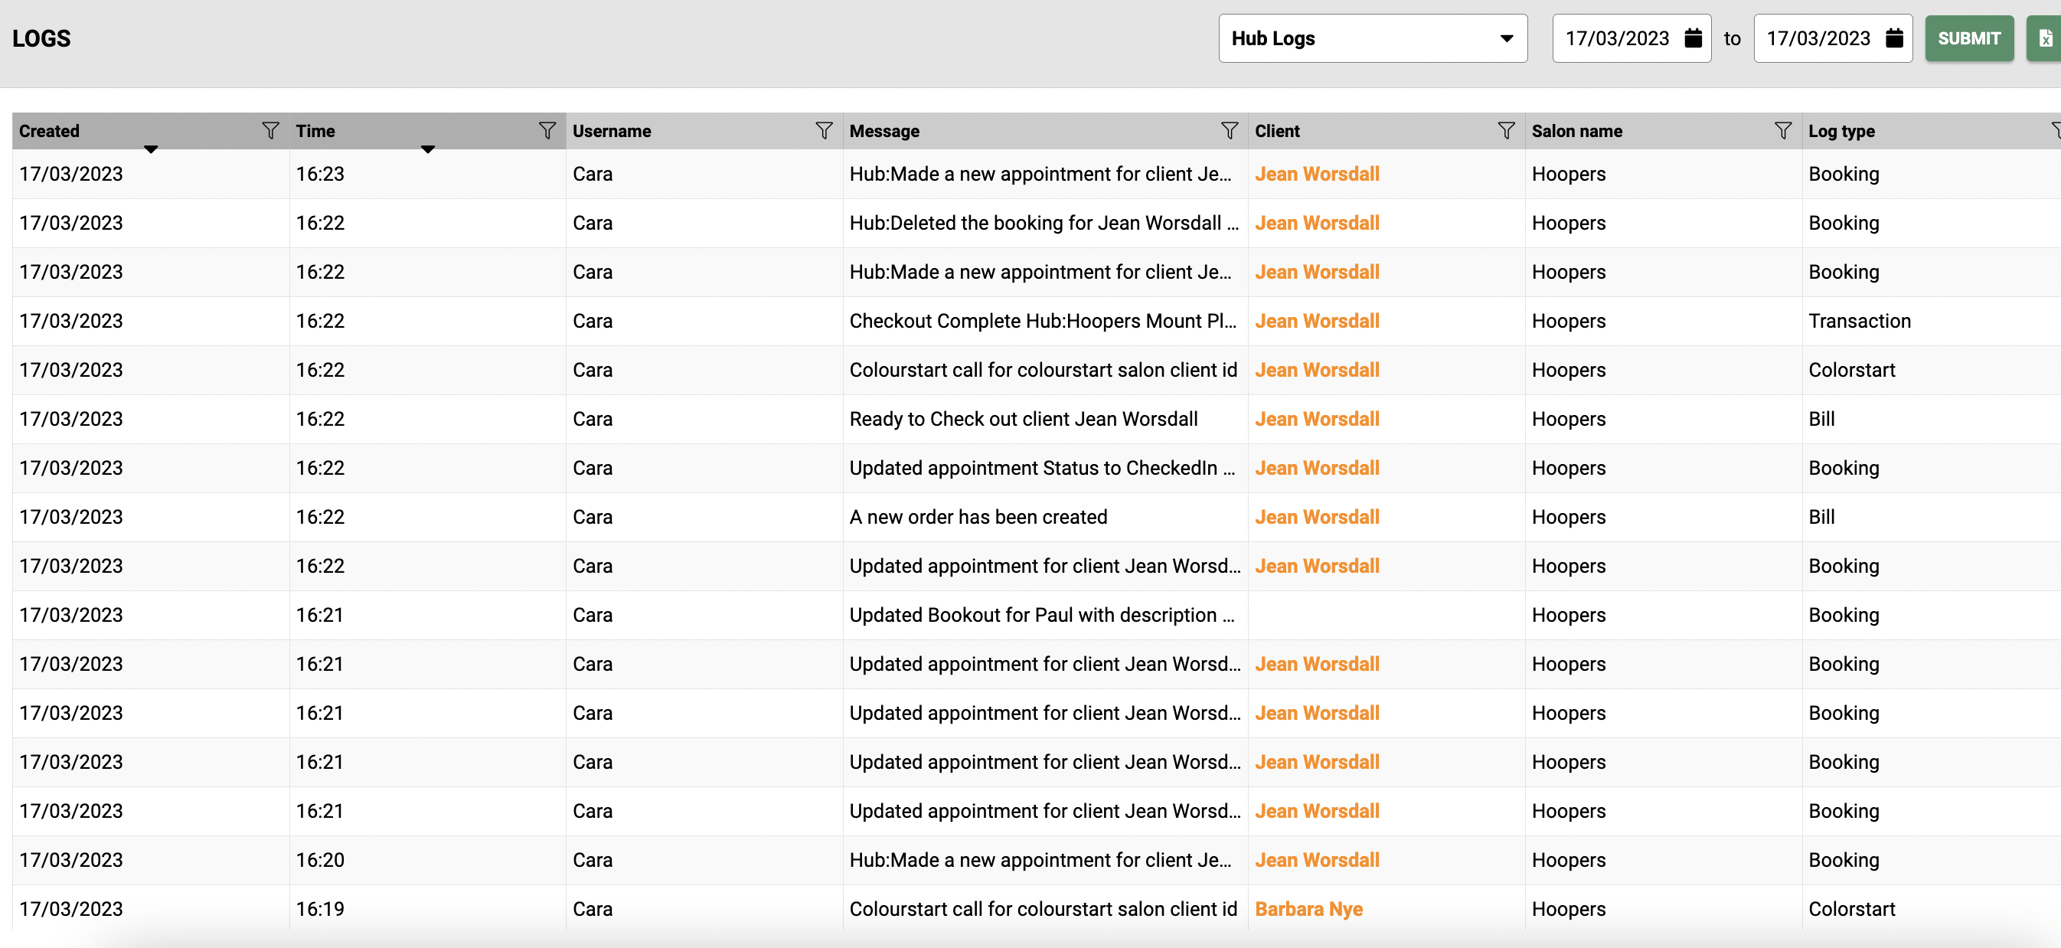Image resolution: width=2061 pixels, height=948 pixels.
Task: Select the Checkout Complete transaction log row
Action: [1042, 321]
